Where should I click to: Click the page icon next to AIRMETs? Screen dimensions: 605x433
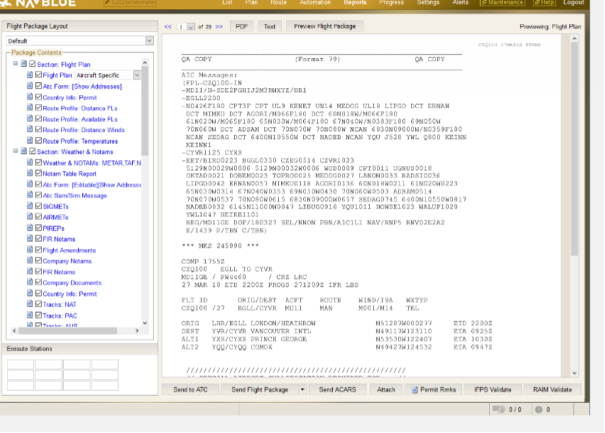pyautogui.click(x=30, y=217)
